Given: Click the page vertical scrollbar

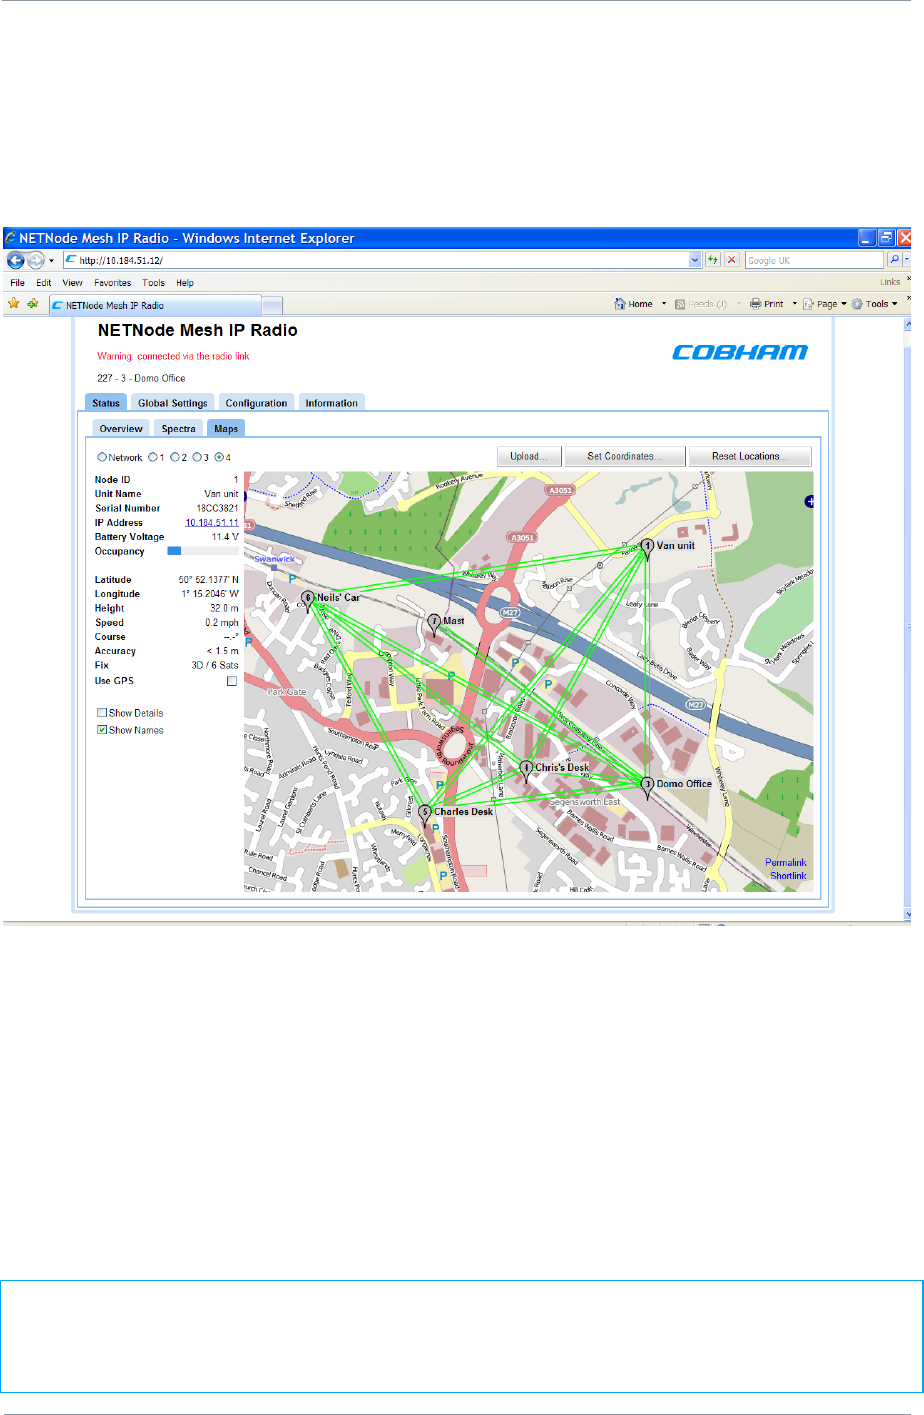Looking at the screenshot, I should pyautogui.click(x=908, y=620).
